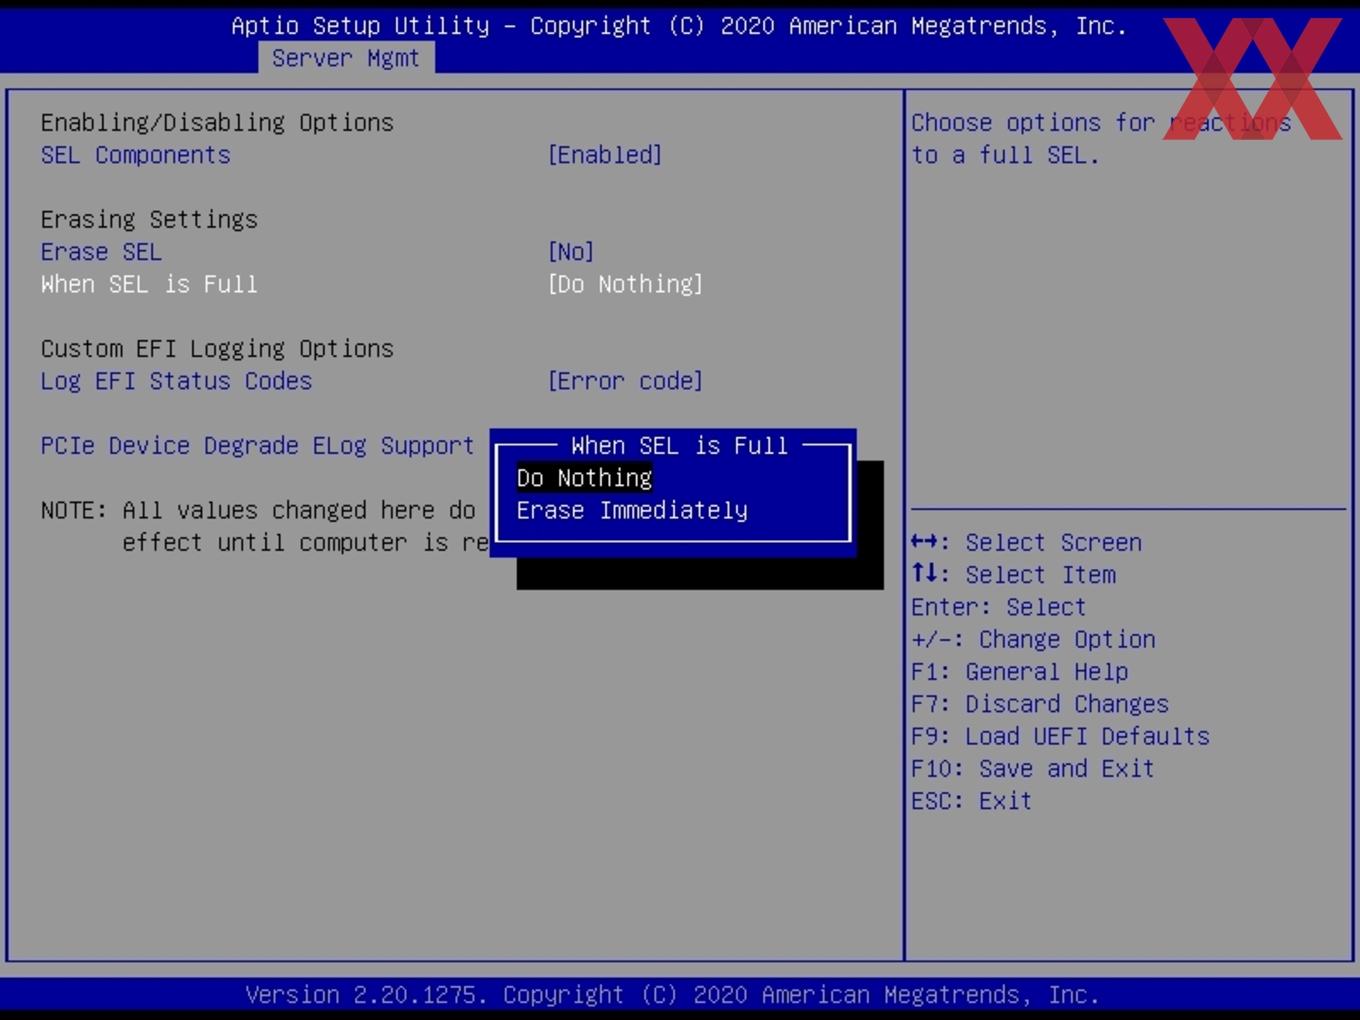Viewport: 1360px width, 1020px height.
Task: Choose Erase Immediately in the popup
Action: point(632,510)
